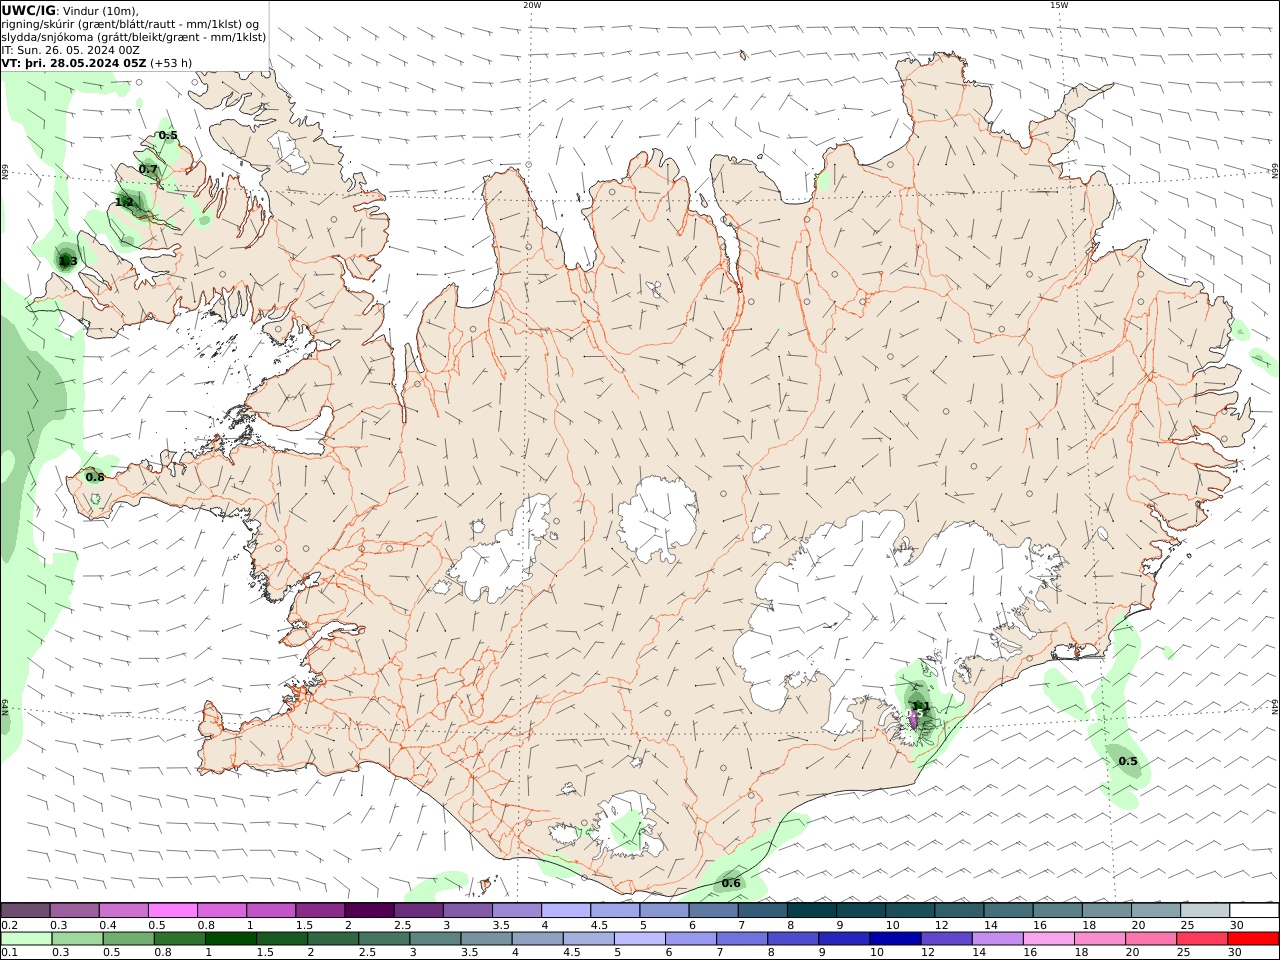Click the '2.5' label in the rain legend

pos(367,953)
